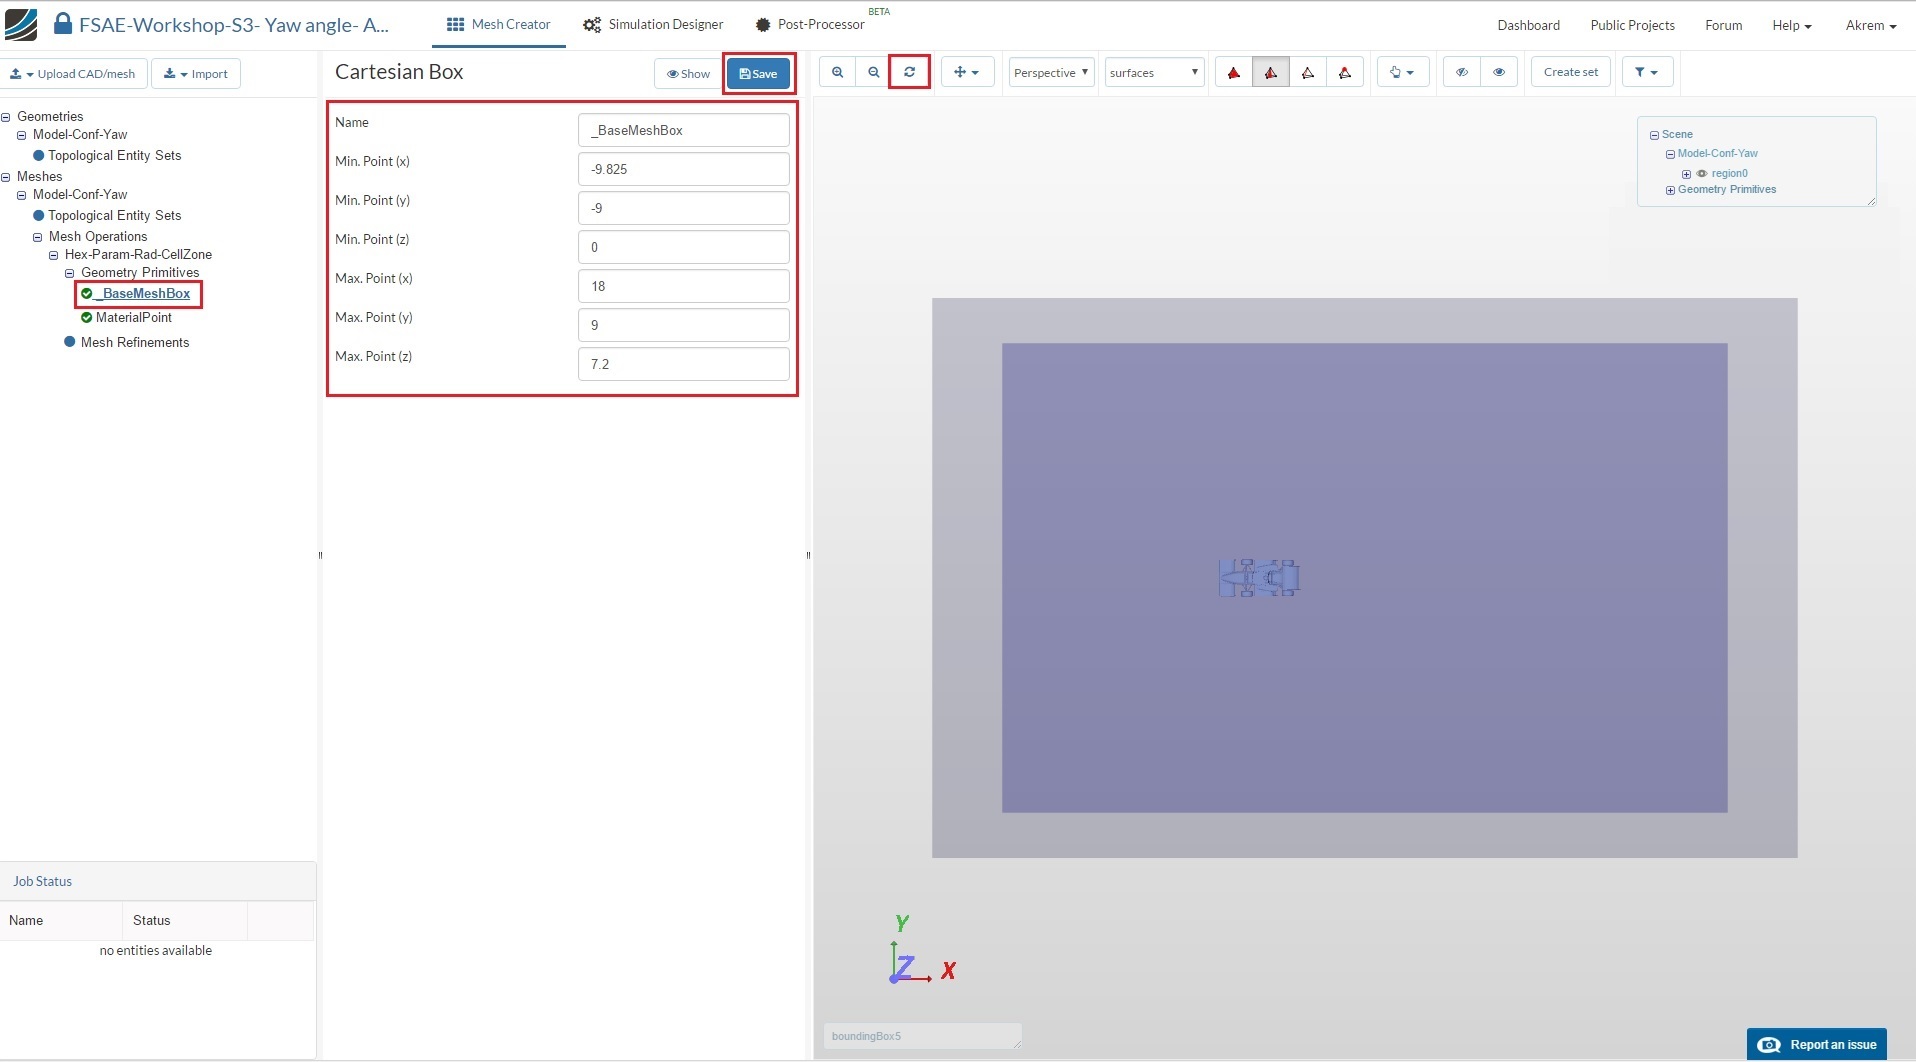Select the wireframe render mode icon
The width and height of the screenshot is (1916, 1062).
pyautogui.click(x=1307, y=72)
